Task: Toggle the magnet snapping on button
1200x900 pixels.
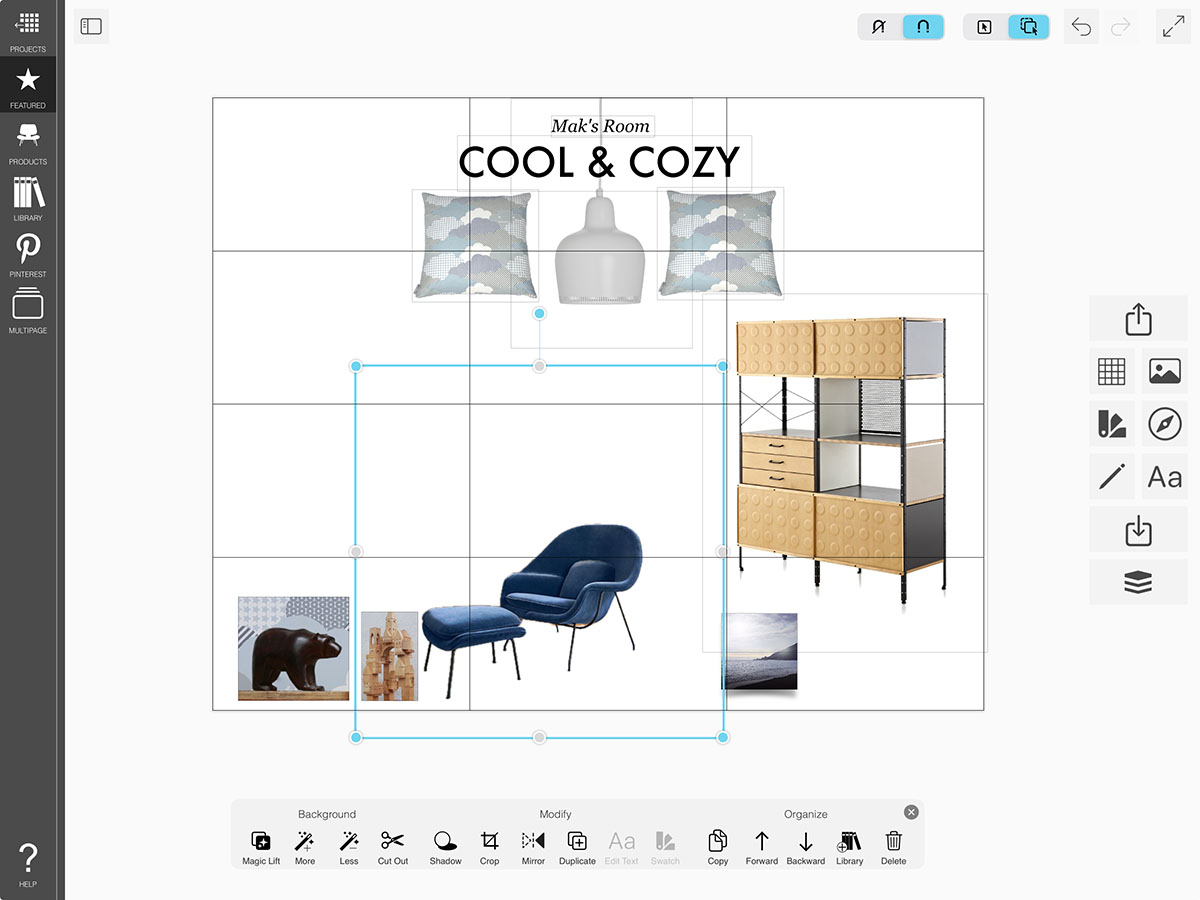Action: (923, 27)
